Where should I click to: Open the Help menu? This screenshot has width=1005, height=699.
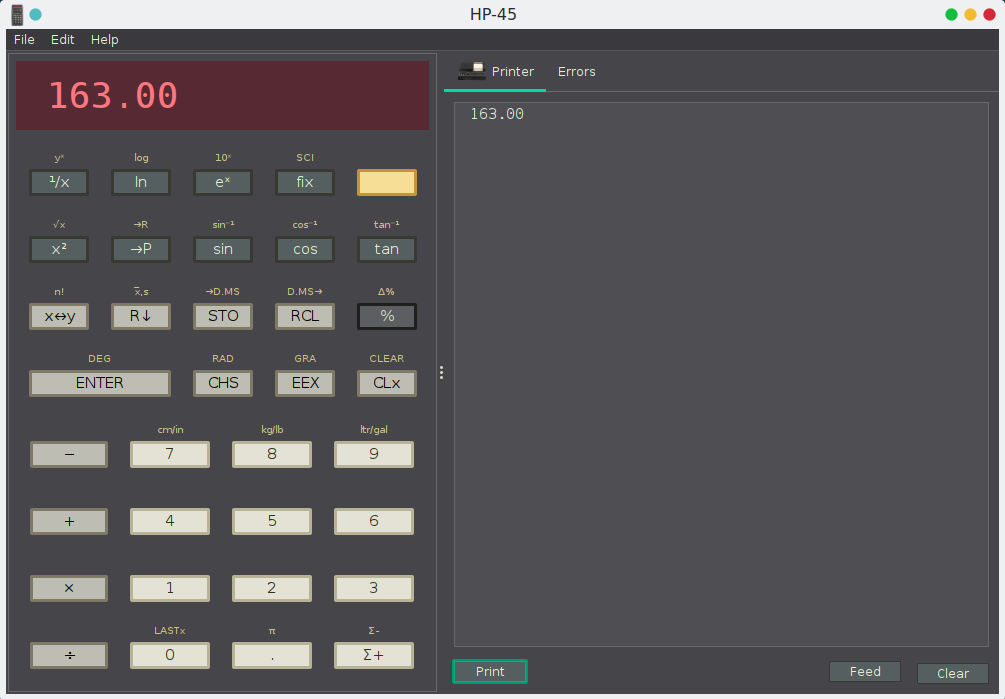pos(104,40)
